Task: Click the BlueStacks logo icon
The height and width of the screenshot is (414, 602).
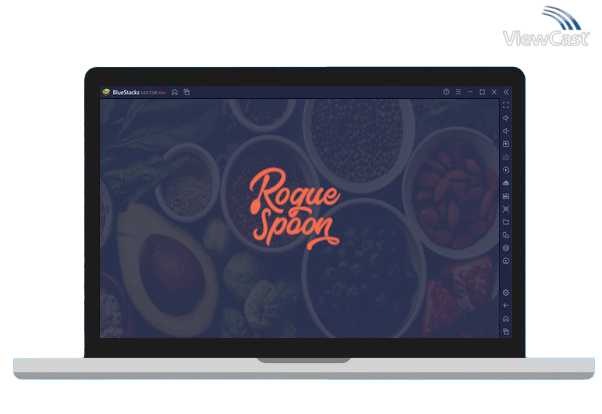Action: pos(106,92)
